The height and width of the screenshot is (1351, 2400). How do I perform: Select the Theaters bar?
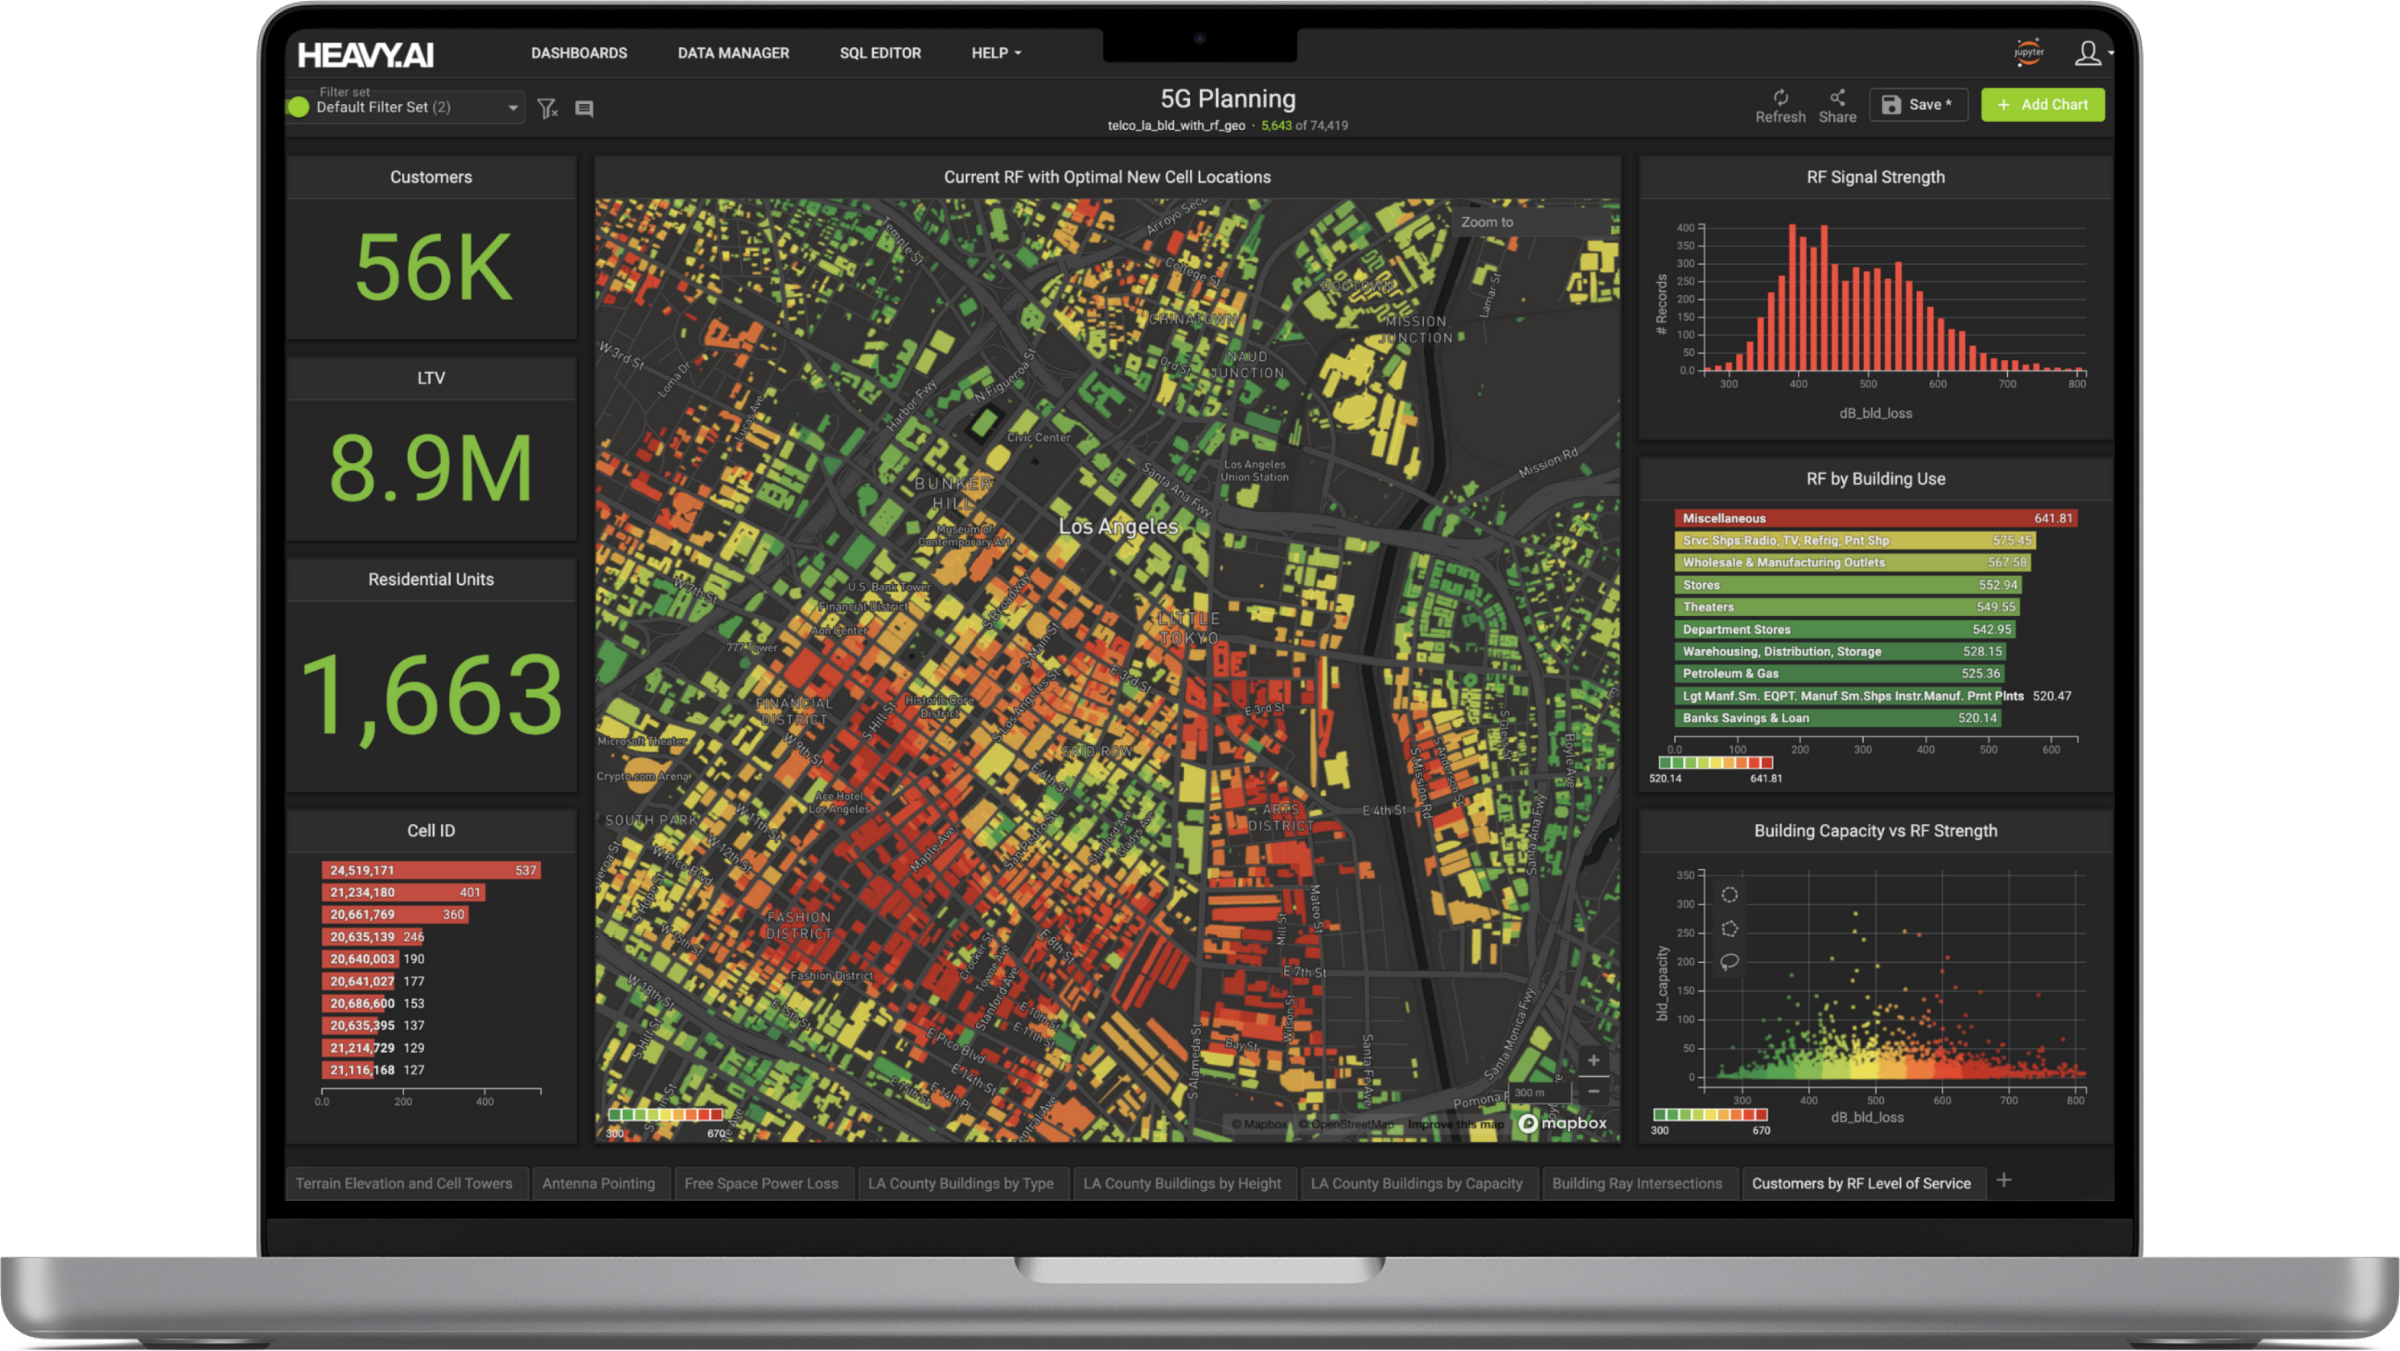click(x=1848, y=607)
